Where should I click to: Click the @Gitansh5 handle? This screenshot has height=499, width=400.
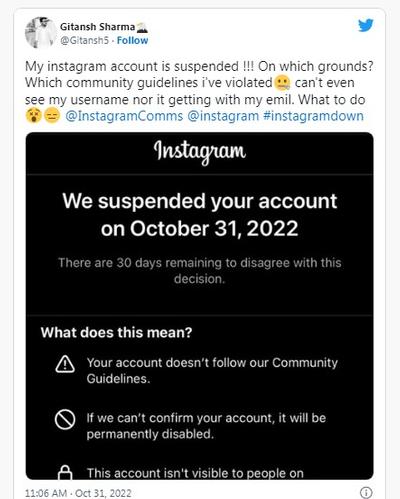click(x=84, y=40)
